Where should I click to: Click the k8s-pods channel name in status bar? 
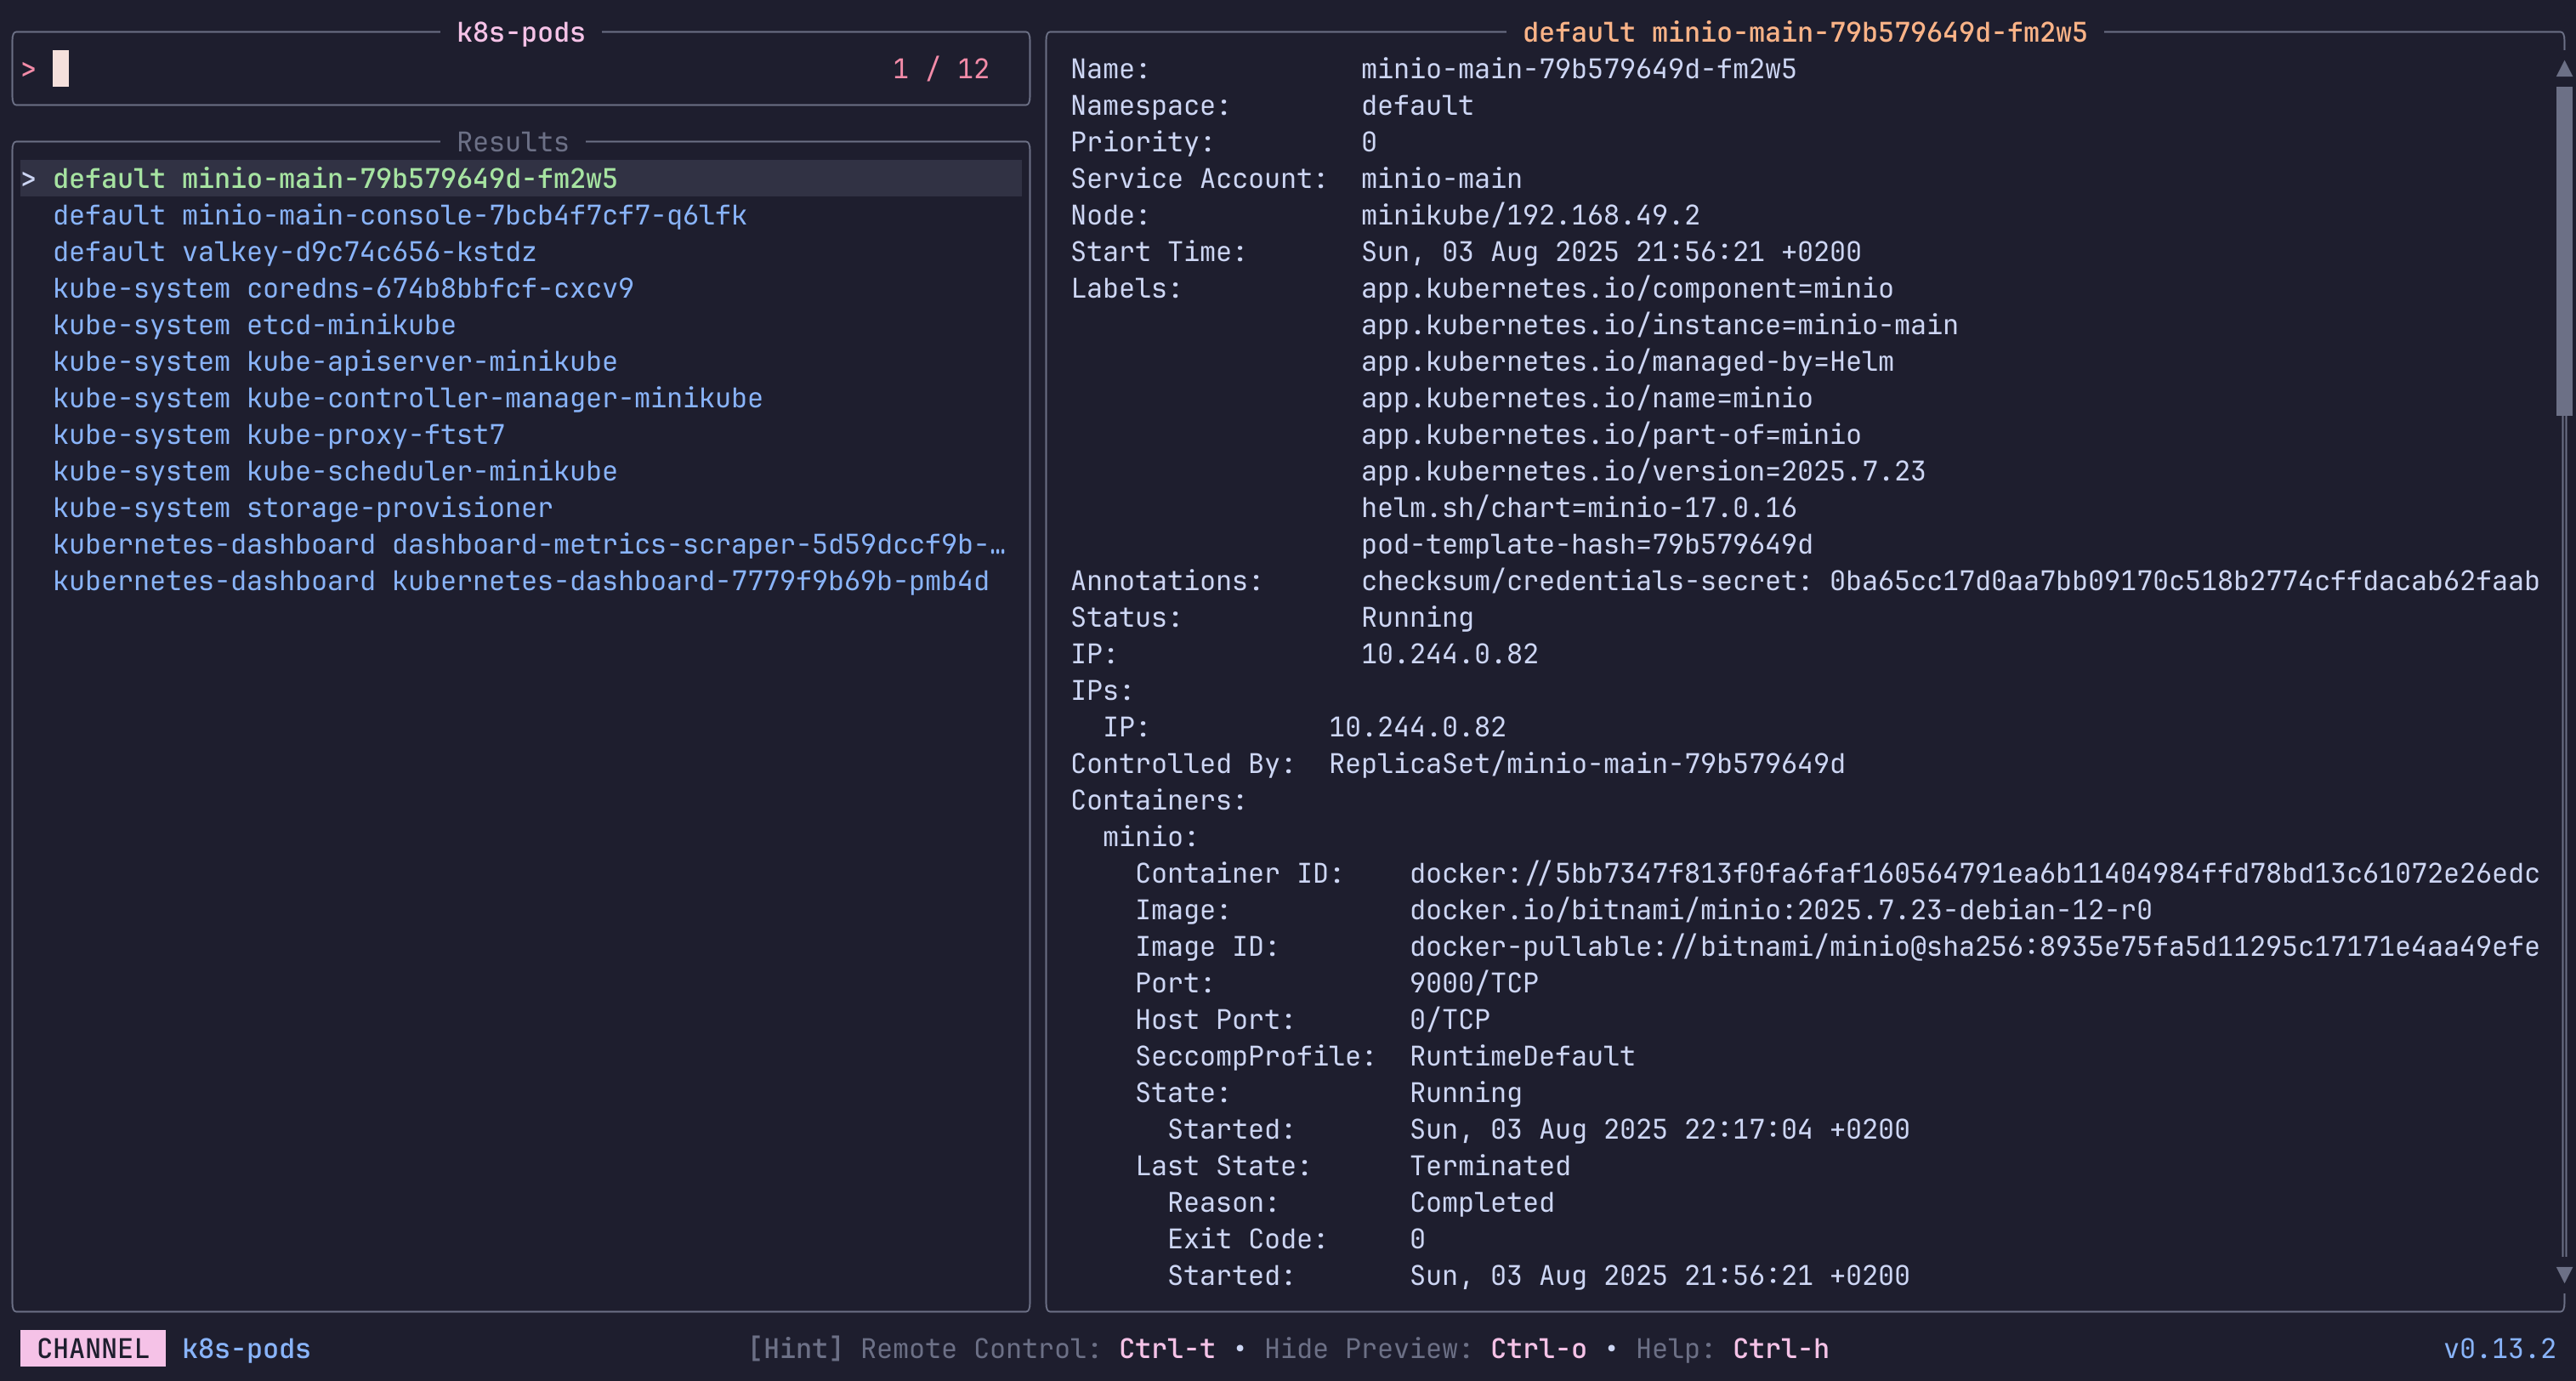tap(246, 1349)
